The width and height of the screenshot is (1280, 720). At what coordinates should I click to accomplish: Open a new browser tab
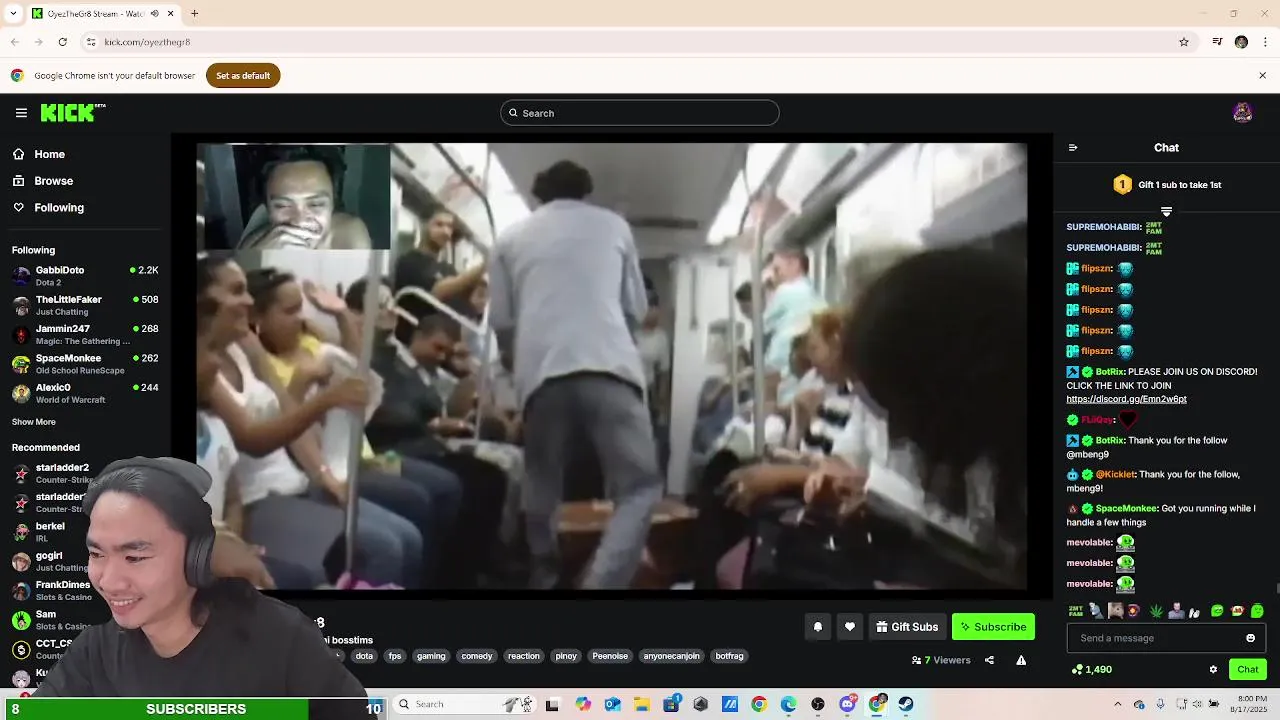coord(194,14)
